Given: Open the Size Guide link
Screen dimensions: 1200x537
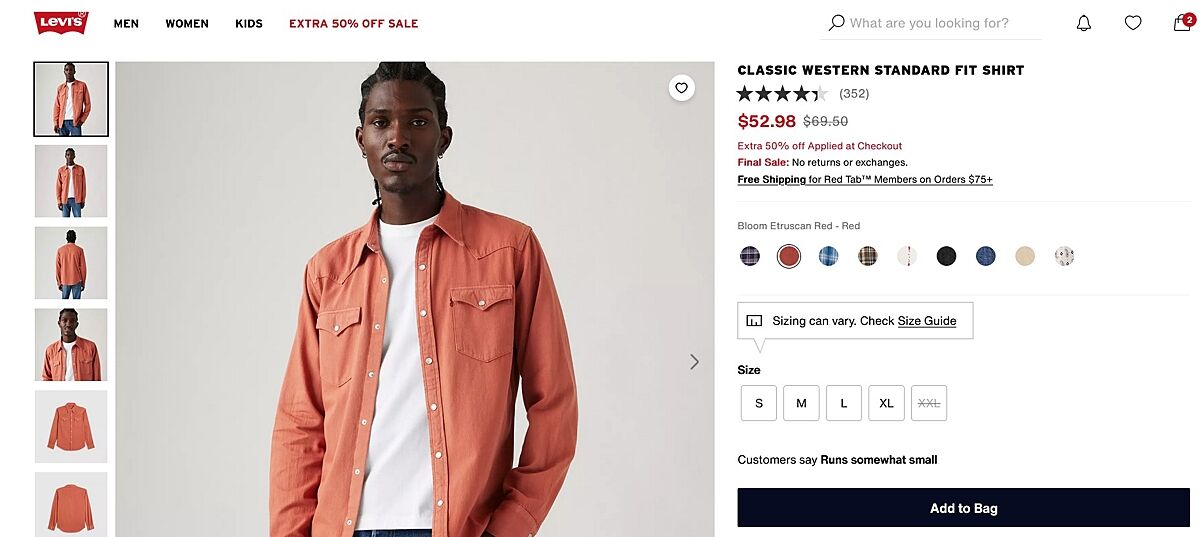Looking at the screenshot, I should click(x=927, y=321).
